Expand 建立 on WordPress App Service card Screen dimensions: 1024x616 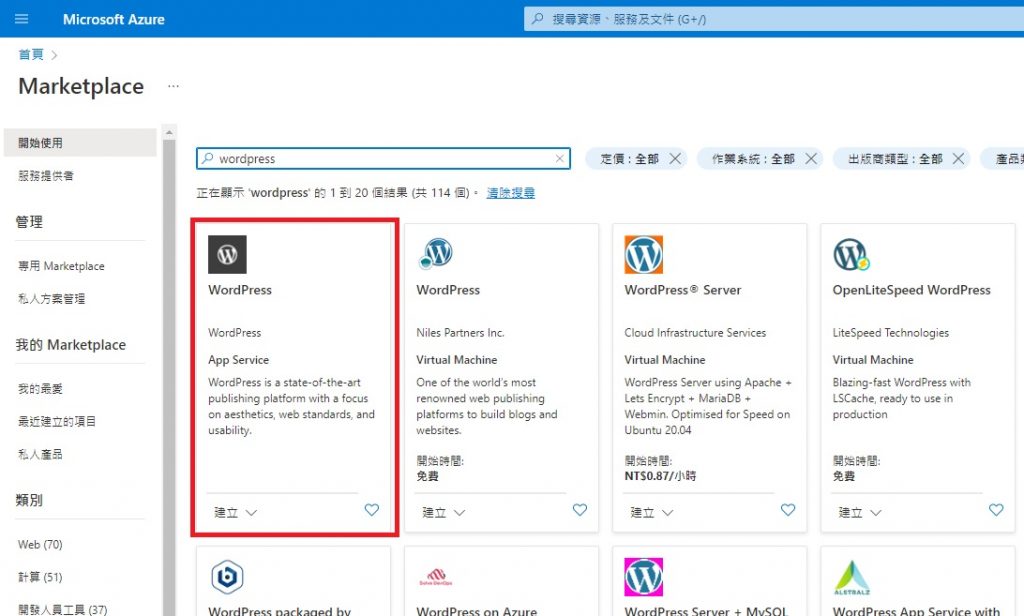pos(236,513)
